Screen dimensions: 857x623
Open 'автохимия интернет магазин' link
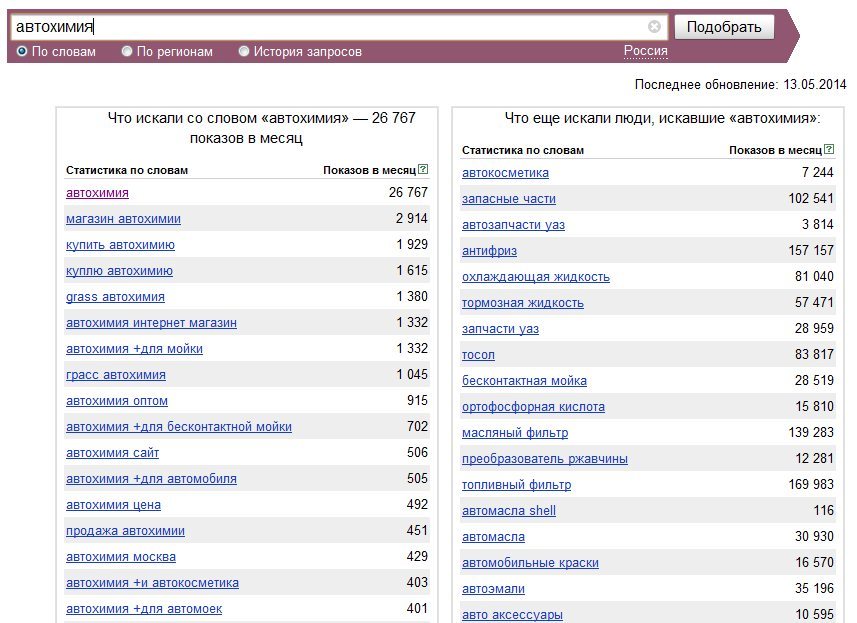pyautogui.click(x=151, y=323)
